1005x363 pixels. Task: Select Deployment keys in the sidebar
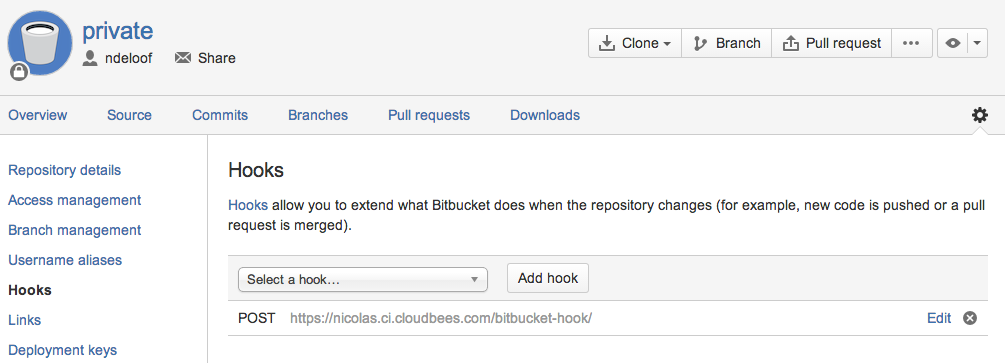click(x=62, y=350)
